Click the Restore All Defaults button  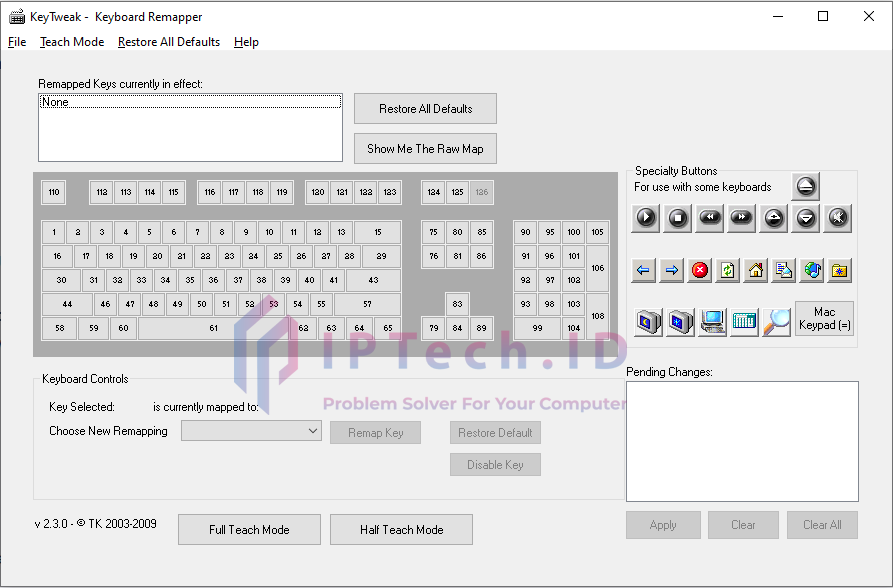[425, 109]
